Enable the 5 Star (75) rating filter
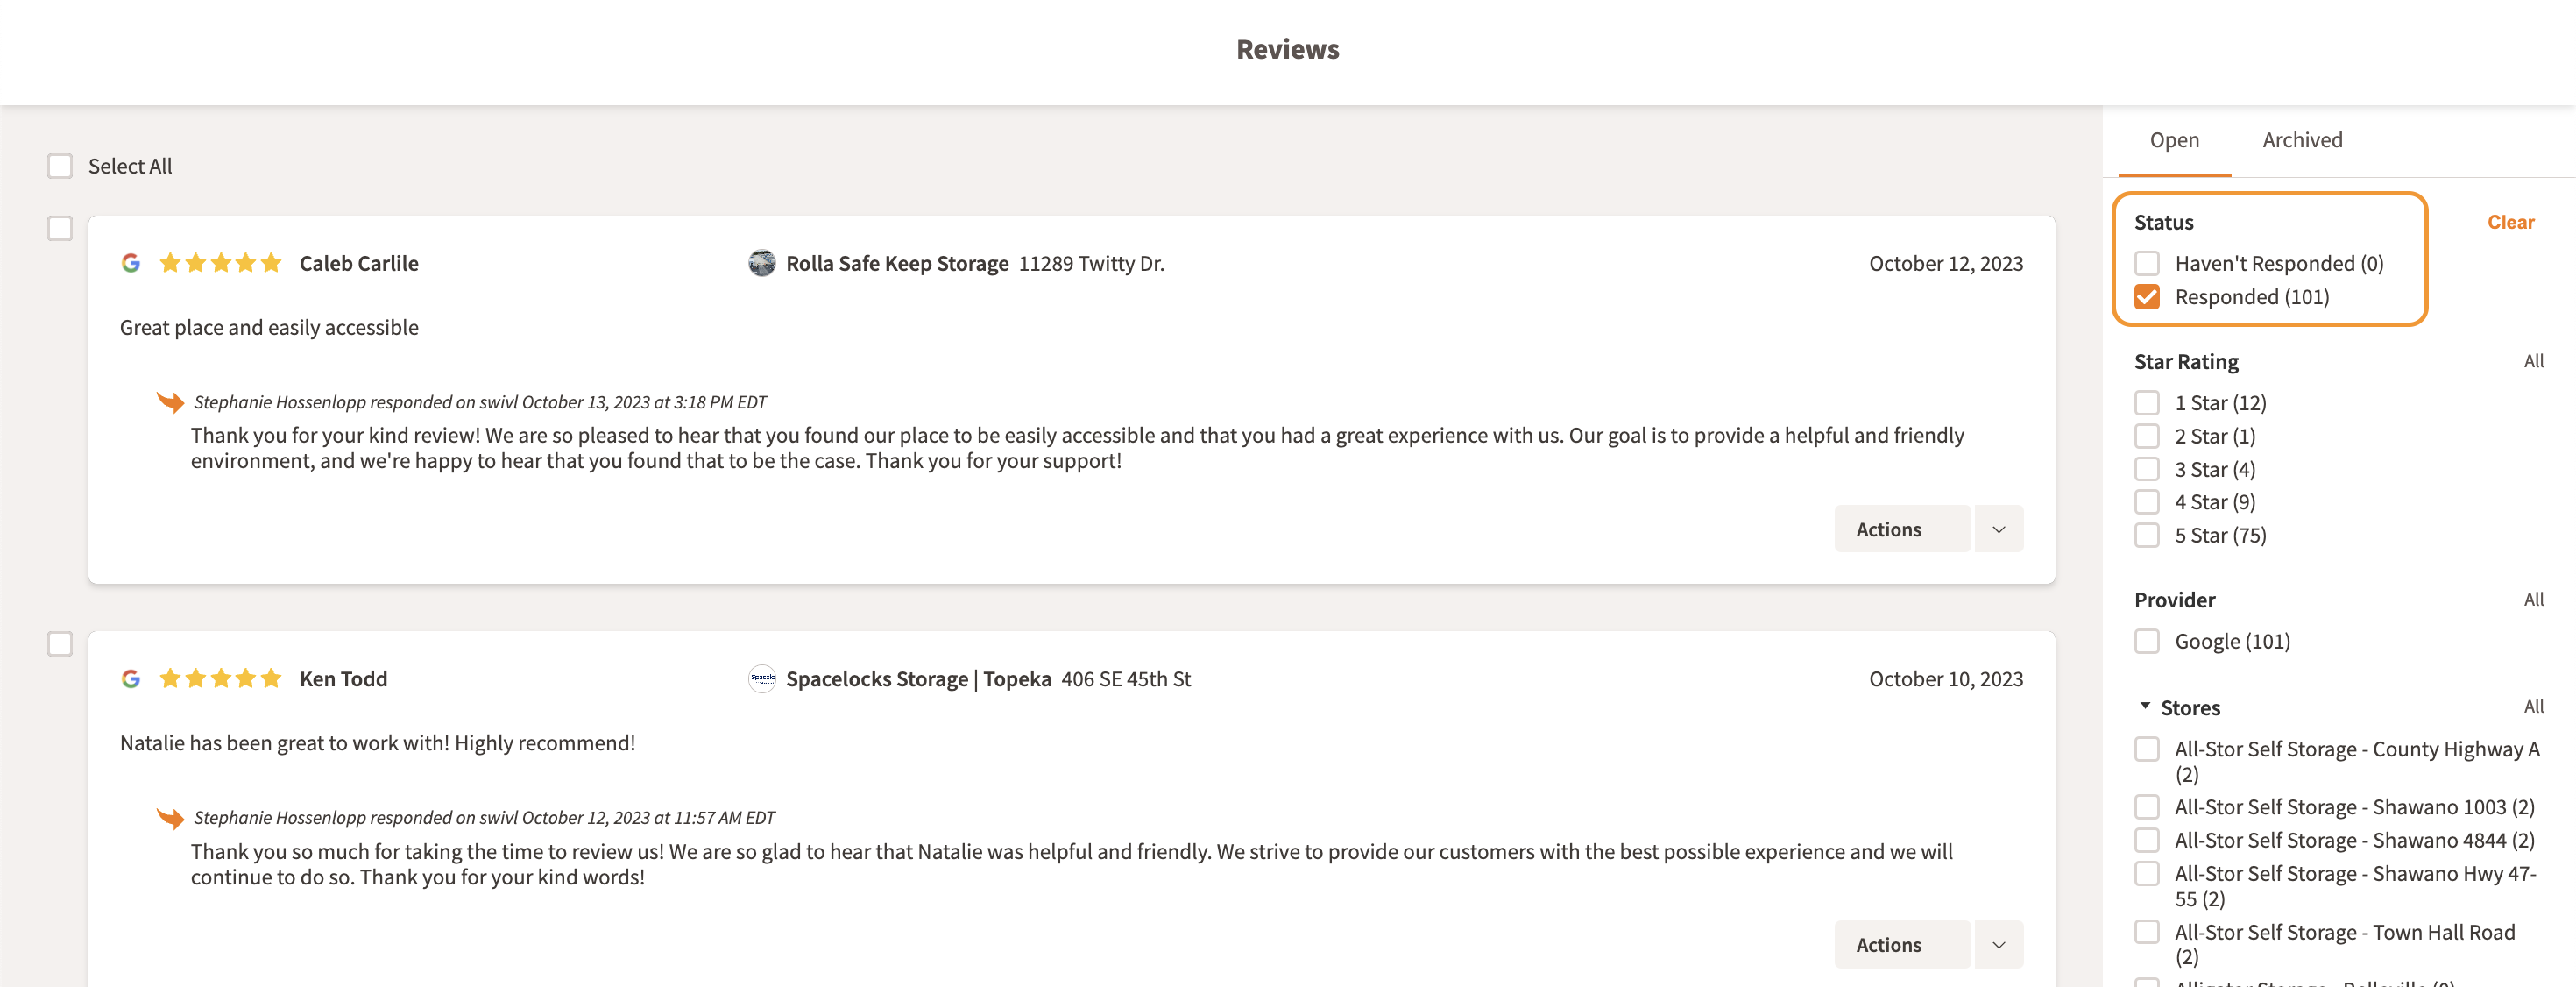 (x=2147, y=535)
